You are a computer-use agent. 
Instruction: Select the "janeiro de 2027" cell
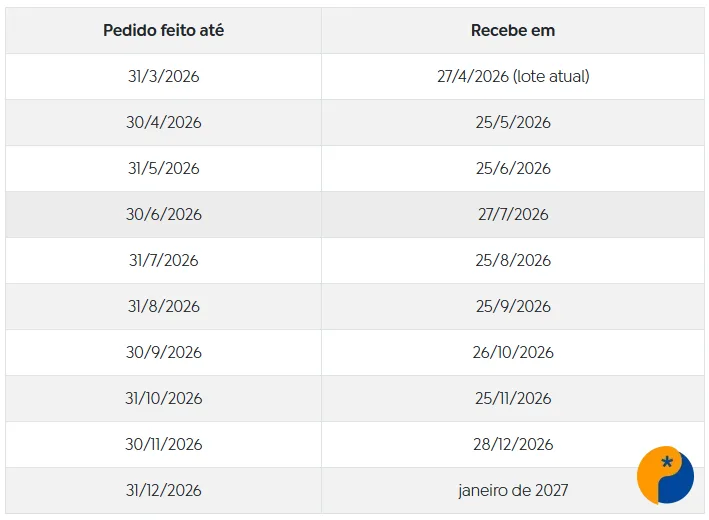(513, 490)
